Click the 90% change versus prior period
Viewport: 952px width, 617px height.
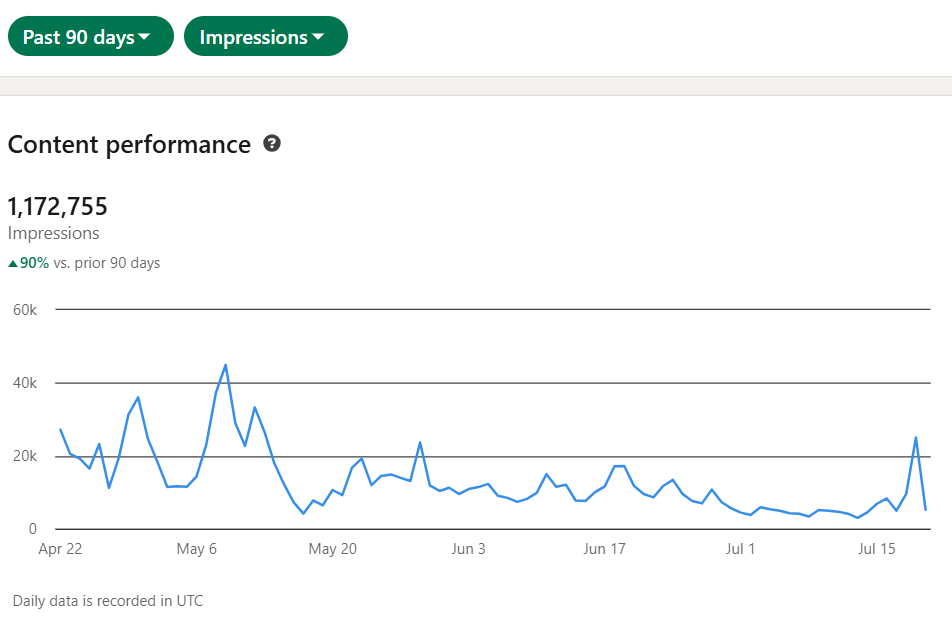(35, 264)
